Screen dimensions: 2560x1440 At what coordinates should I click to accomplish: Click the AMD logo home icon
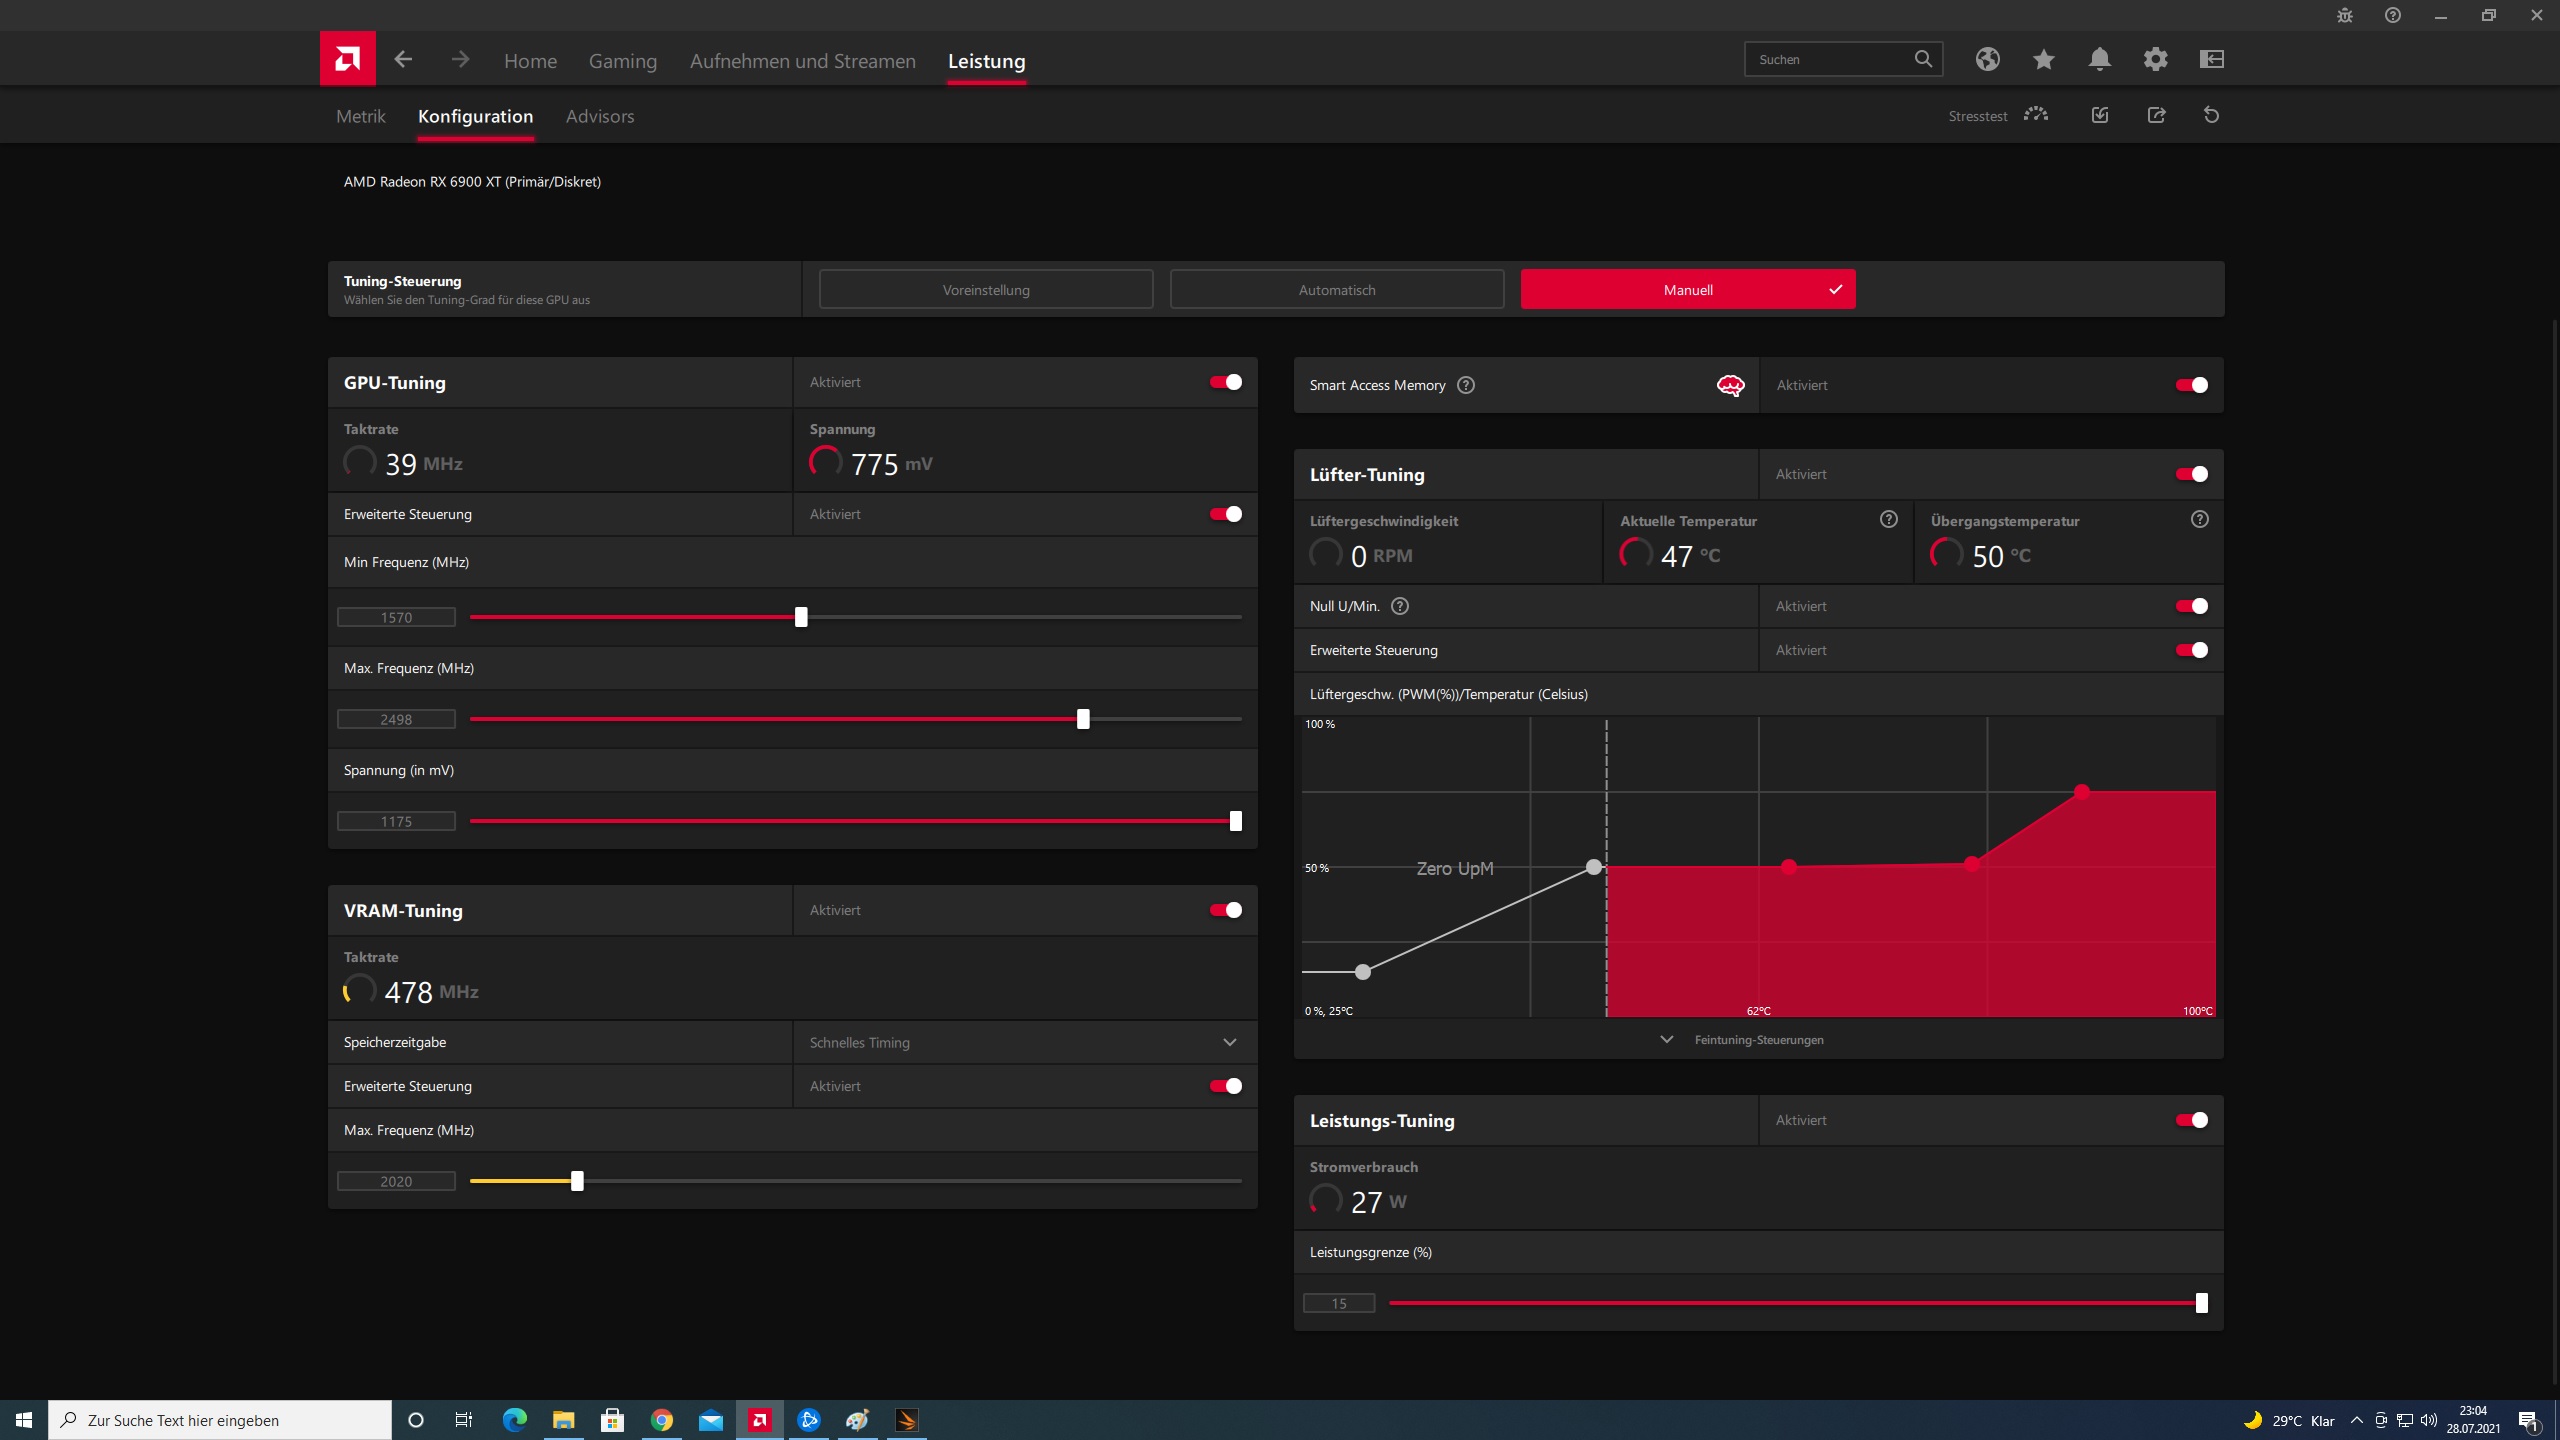point(347,59)
